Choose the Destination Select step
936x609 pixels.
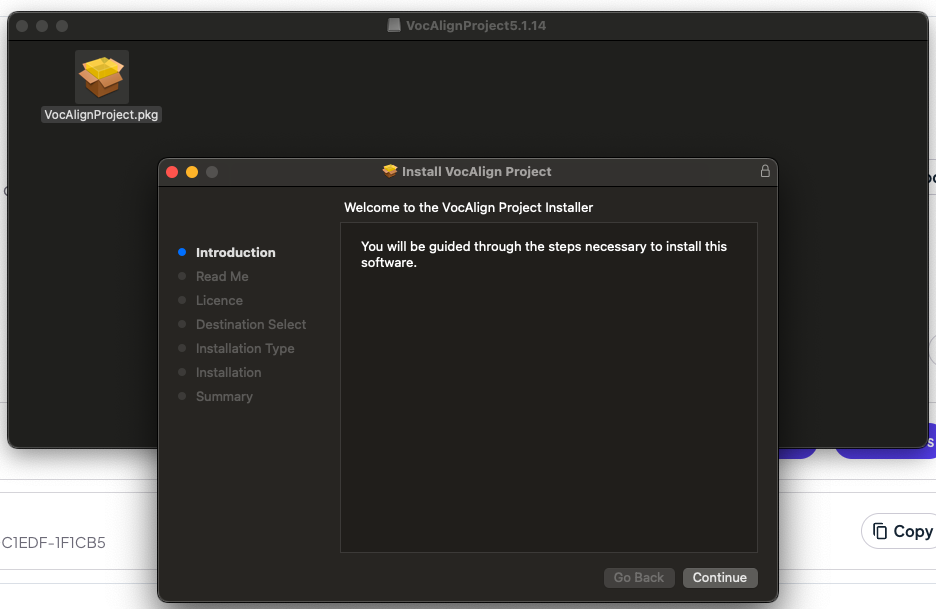(x=251, y=325)
